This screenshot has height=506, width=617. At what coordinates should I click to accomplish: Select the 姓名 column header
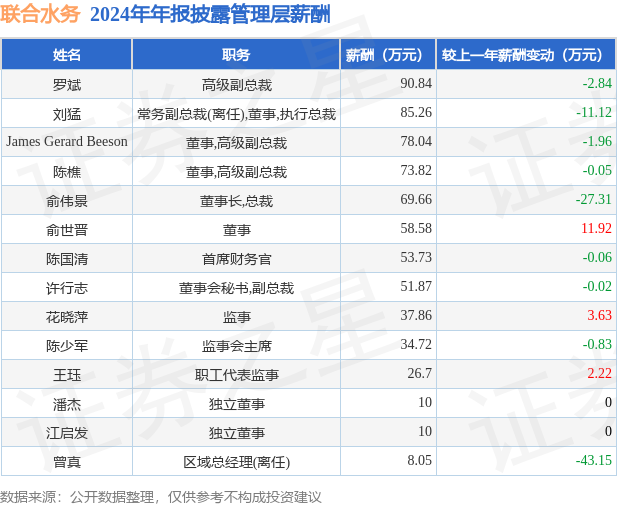pos(67,55)
